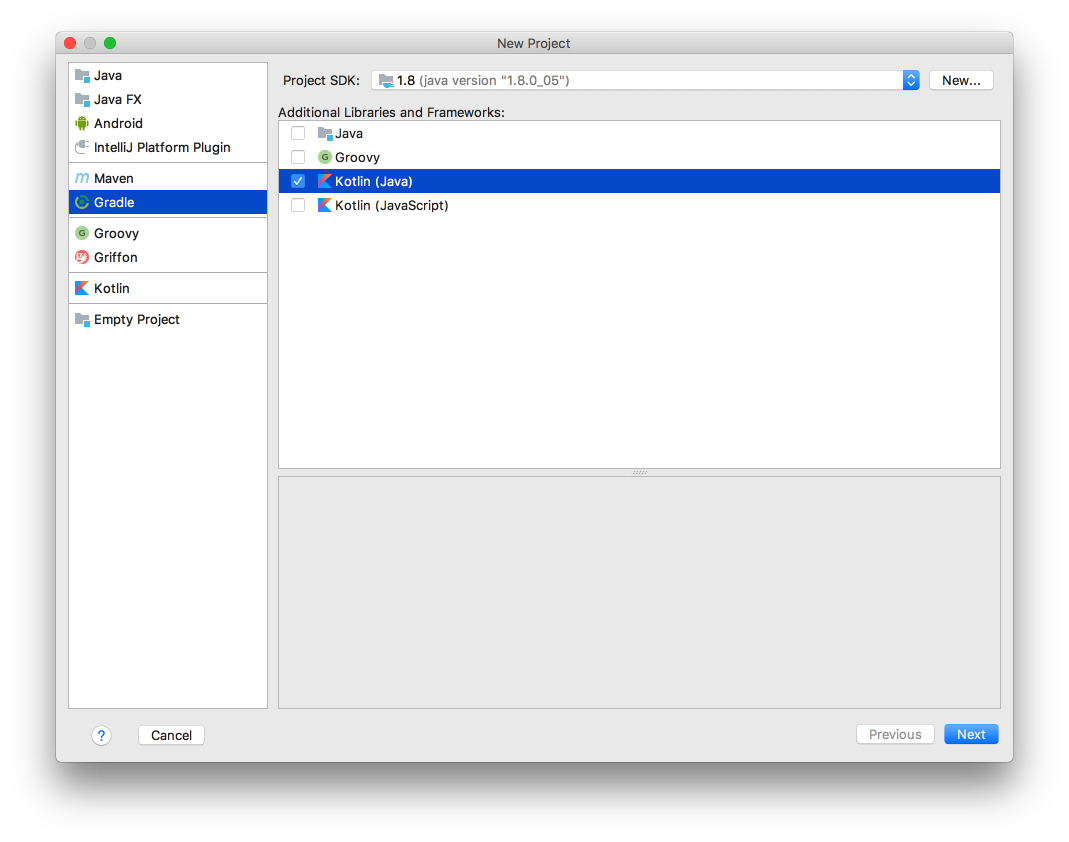Click the Groovy label in frameworks list
The width and height of the screenshot is (1069, 842).
click(357, 157)
